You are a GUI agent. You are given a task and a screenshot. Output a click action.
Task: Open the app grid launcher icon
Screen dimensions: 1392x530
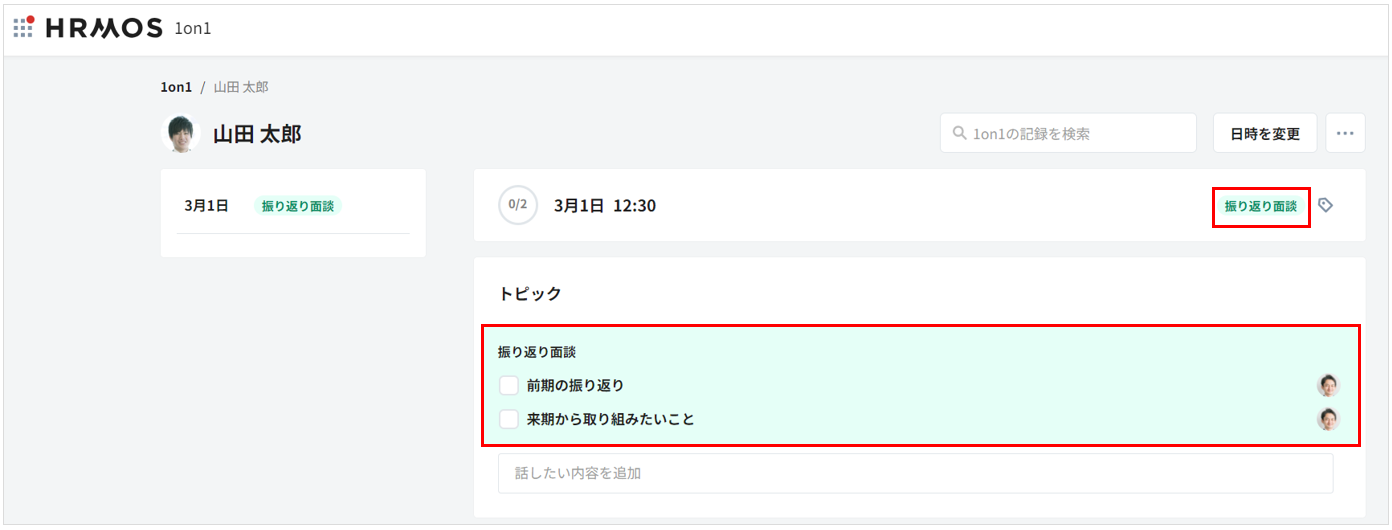click(24, 27)
